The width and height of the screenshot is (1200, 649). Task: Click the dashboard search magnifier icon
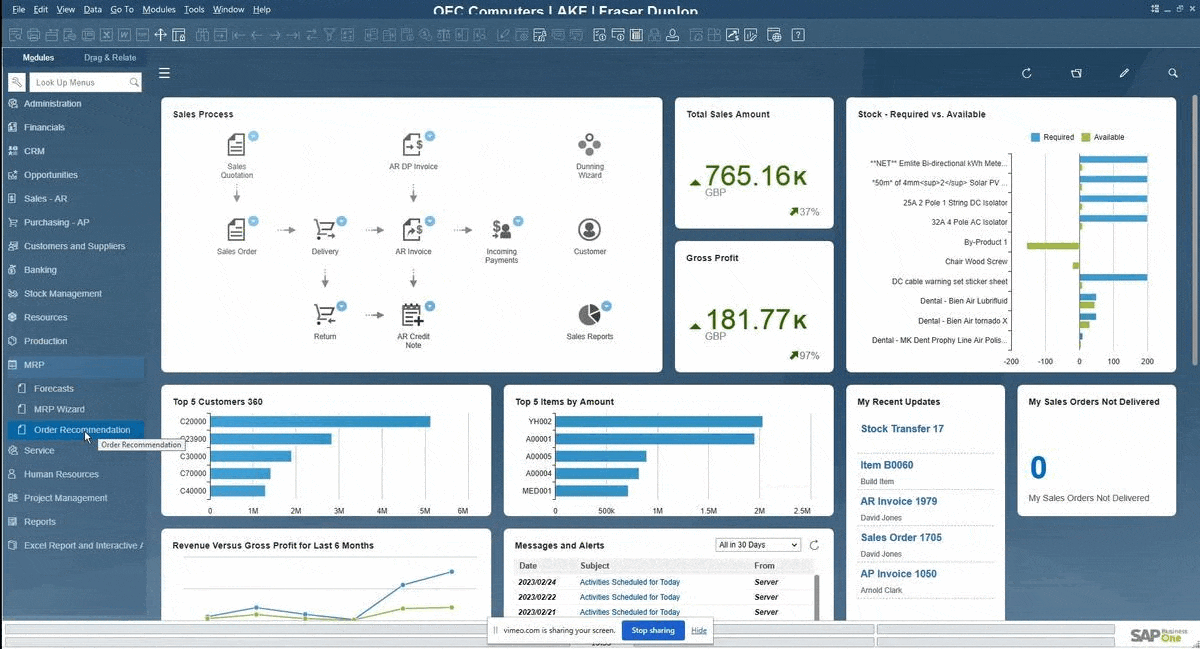[x=1173, y=73]
